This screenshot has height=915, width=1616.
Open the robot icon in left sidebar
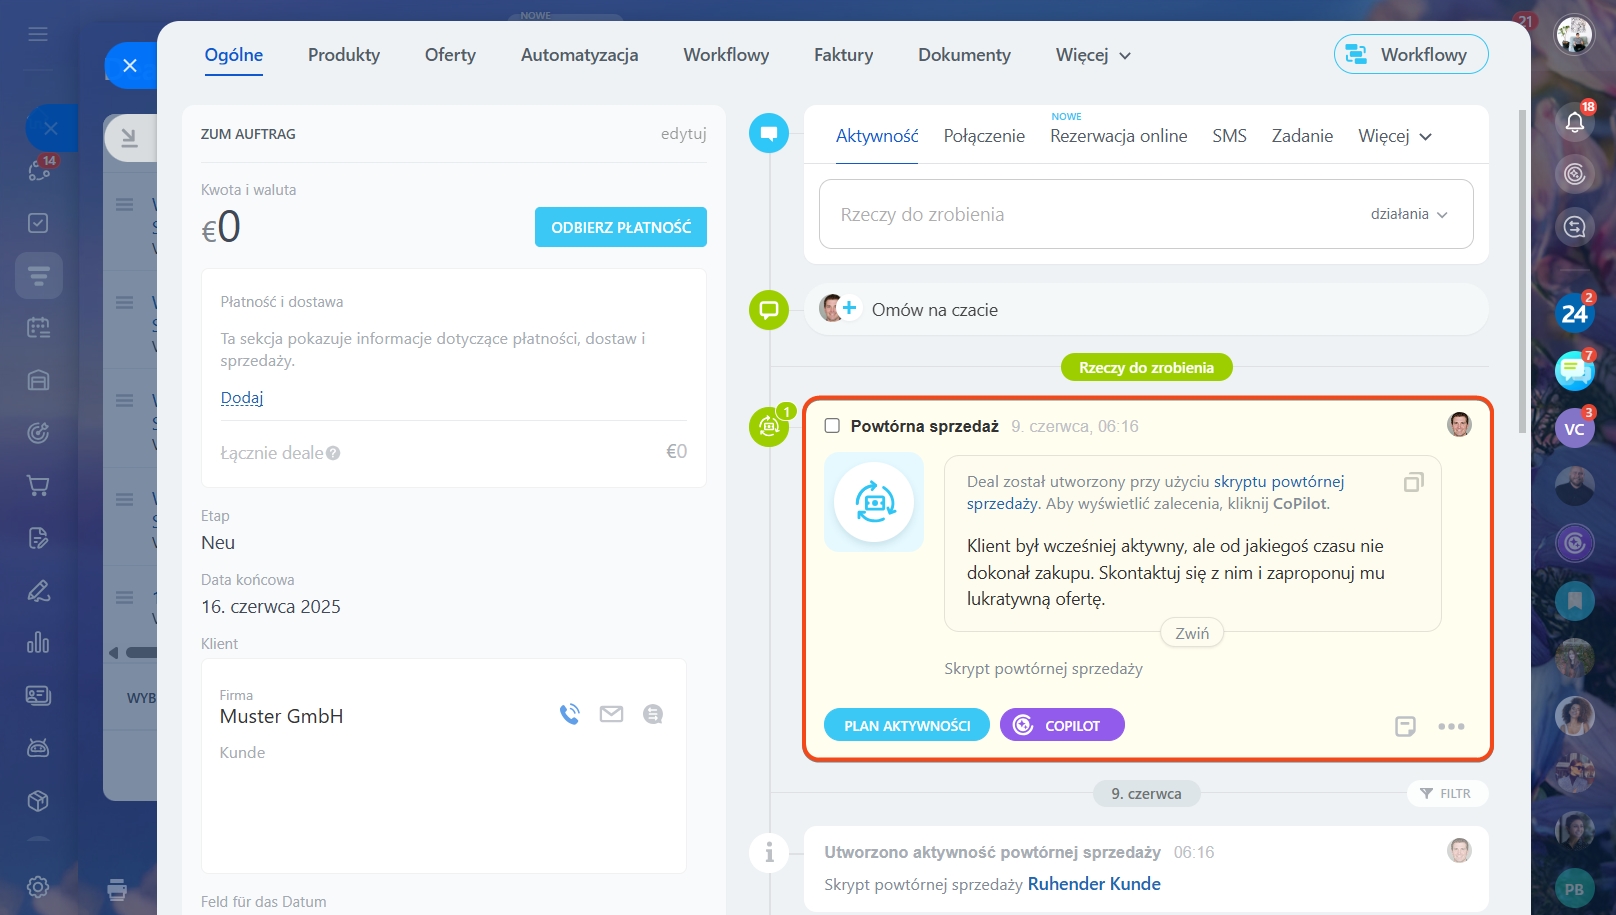(x=38, y=747)
